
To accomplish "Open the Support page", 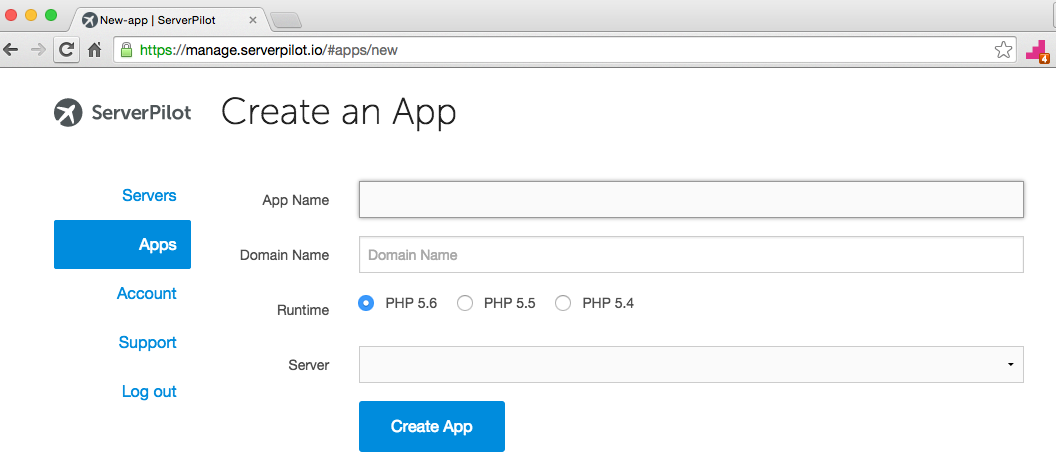I will [x=147, y=343].
